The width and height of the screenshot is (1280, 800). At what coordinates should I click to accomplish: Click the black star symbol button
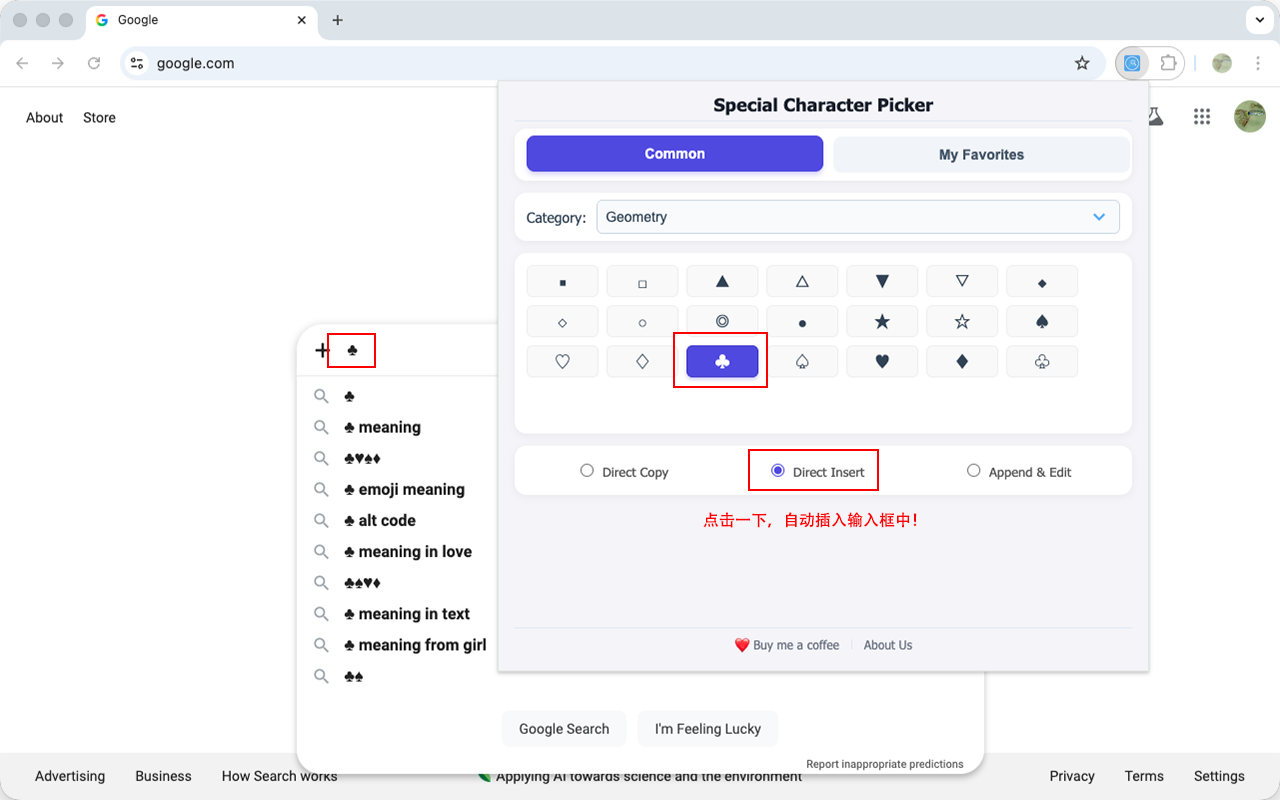point(882,321)
